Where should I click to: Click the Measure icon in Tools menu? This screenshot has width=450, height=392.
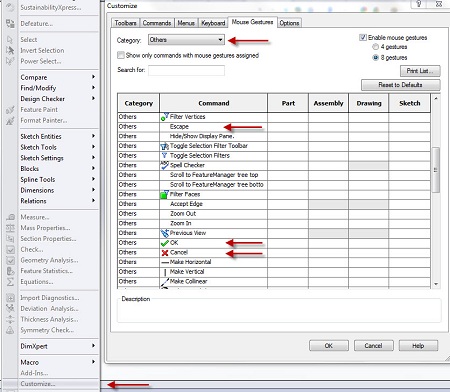[10, 217]
